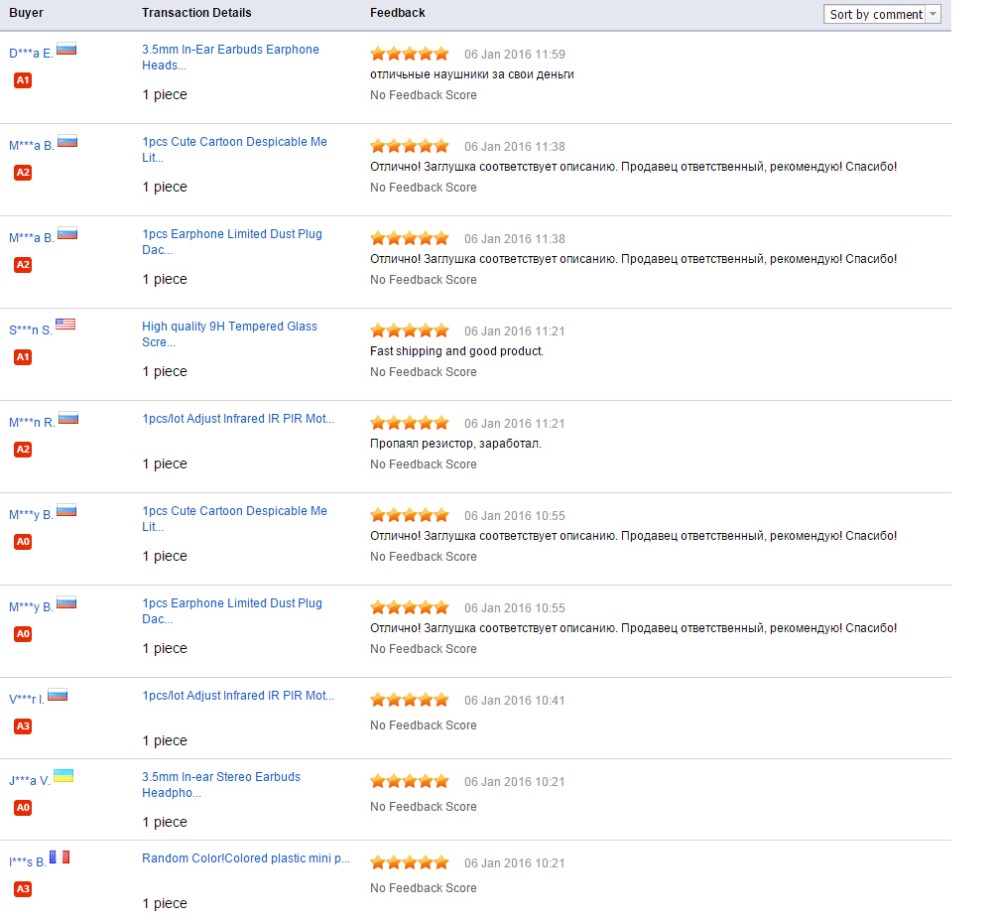The image size is (1000, 921).
Task: Click the arrow on the sort dropdown
Action: [x=933, y=14]
